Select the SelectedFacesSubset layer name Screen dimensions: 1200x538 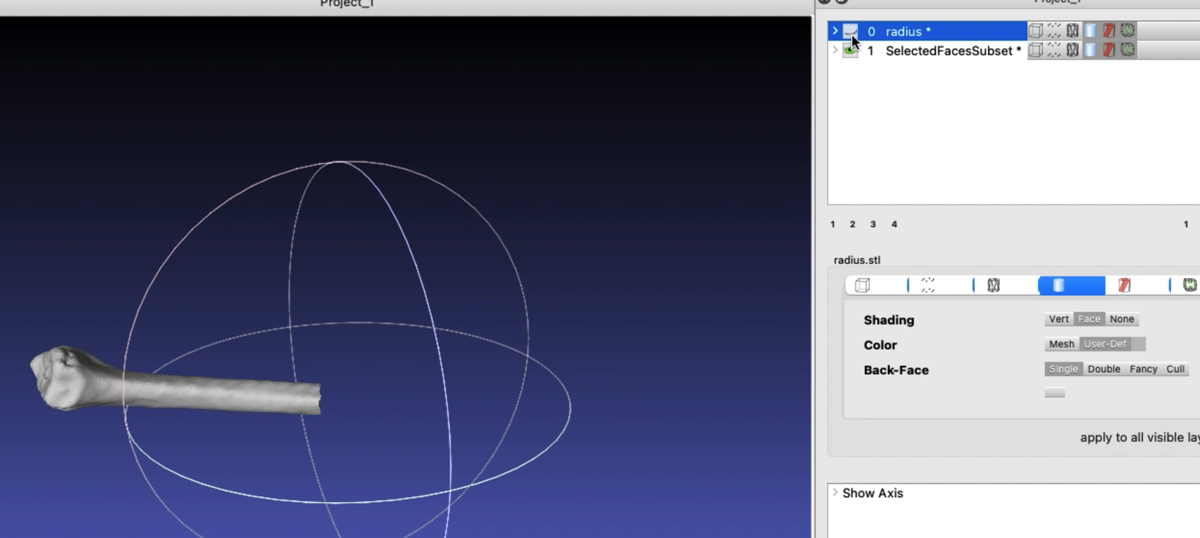(953, 51)
